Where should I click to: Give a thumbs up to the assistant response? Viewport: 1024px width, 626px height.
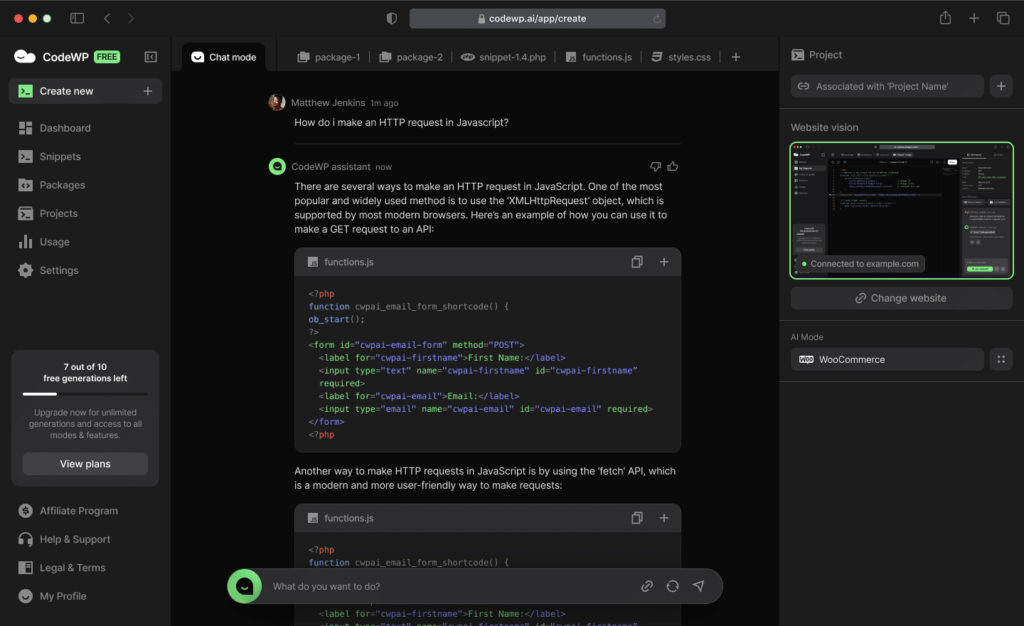[673, 166]
